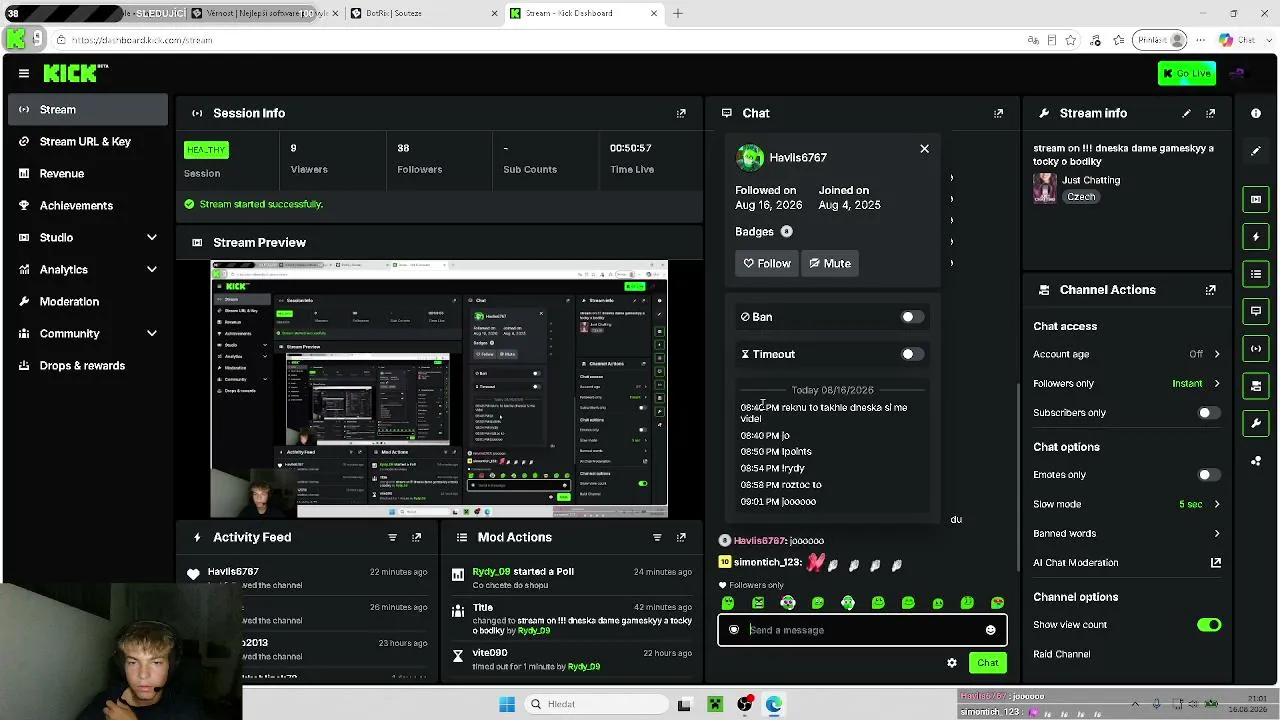Image resolution: width=1280 pixels, height=720 pixels.
Task: Pop out the Stream info panel
Action: pos(1211,113)
